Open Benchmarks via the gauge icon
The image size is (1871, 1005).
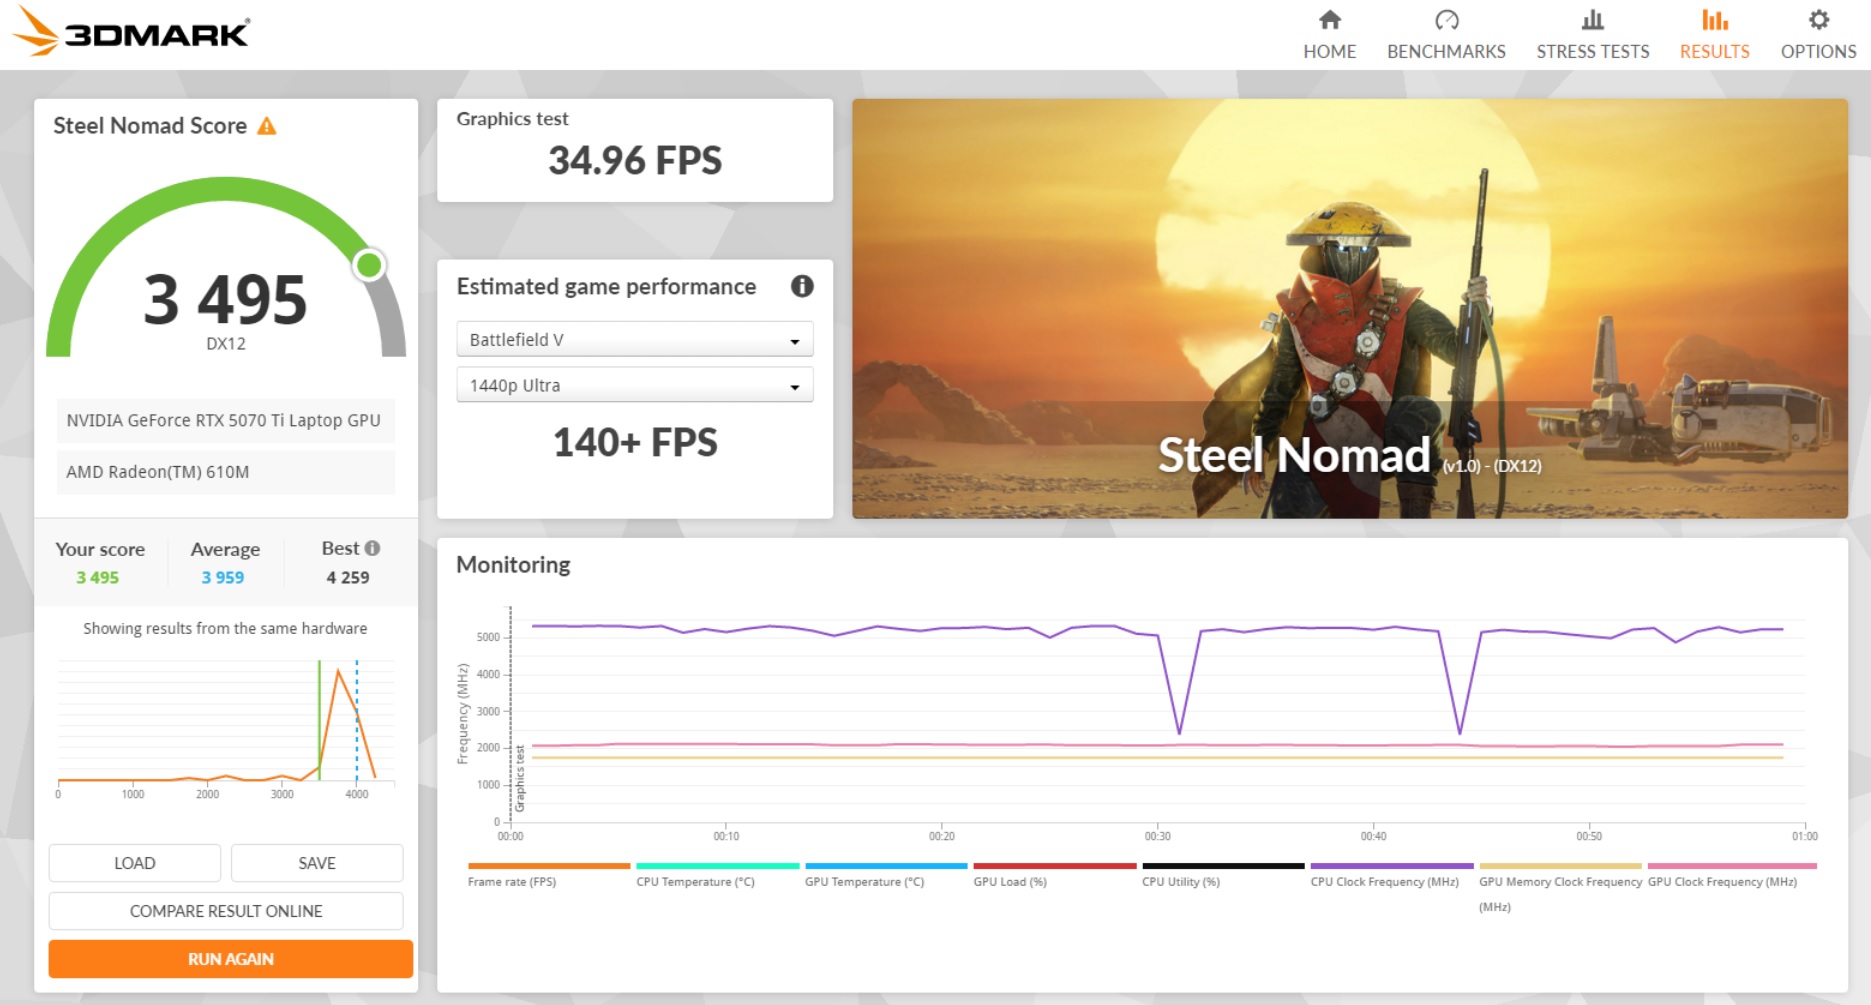[x=1446, y=20]
